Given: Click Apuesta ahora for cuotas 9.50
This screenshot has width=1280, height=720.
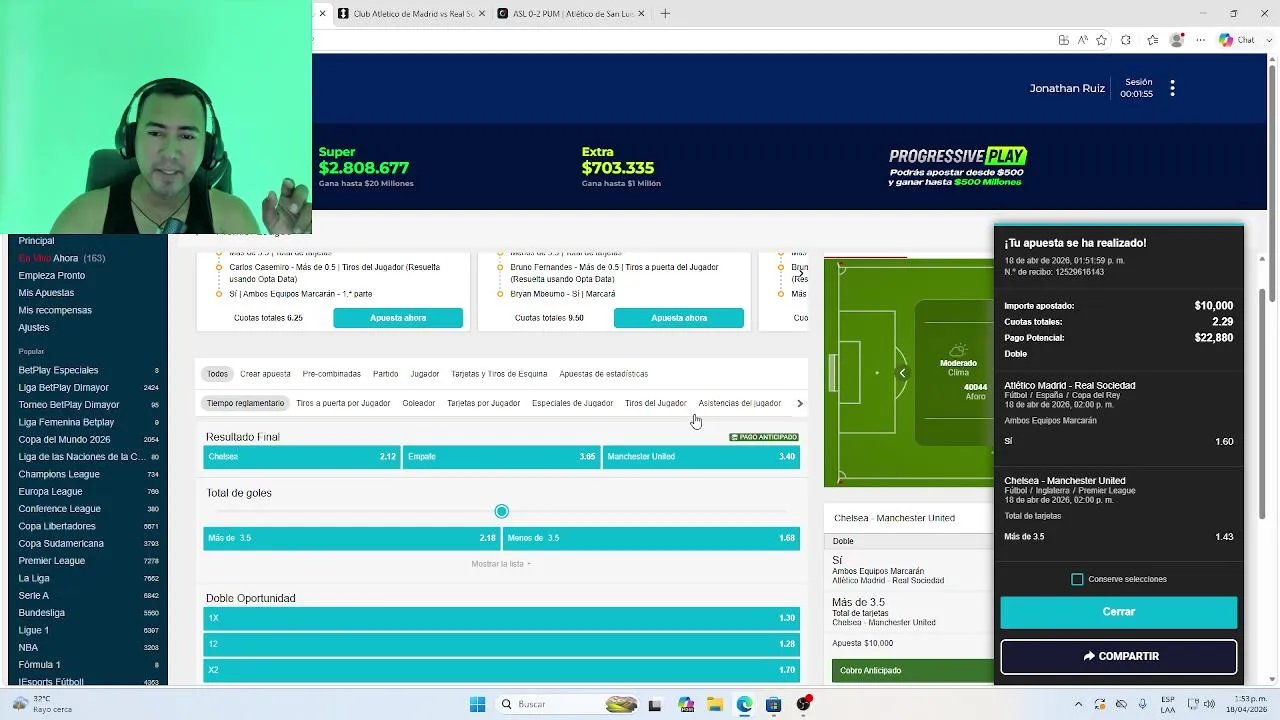Looking at the screenshot, I should (678, 318).
